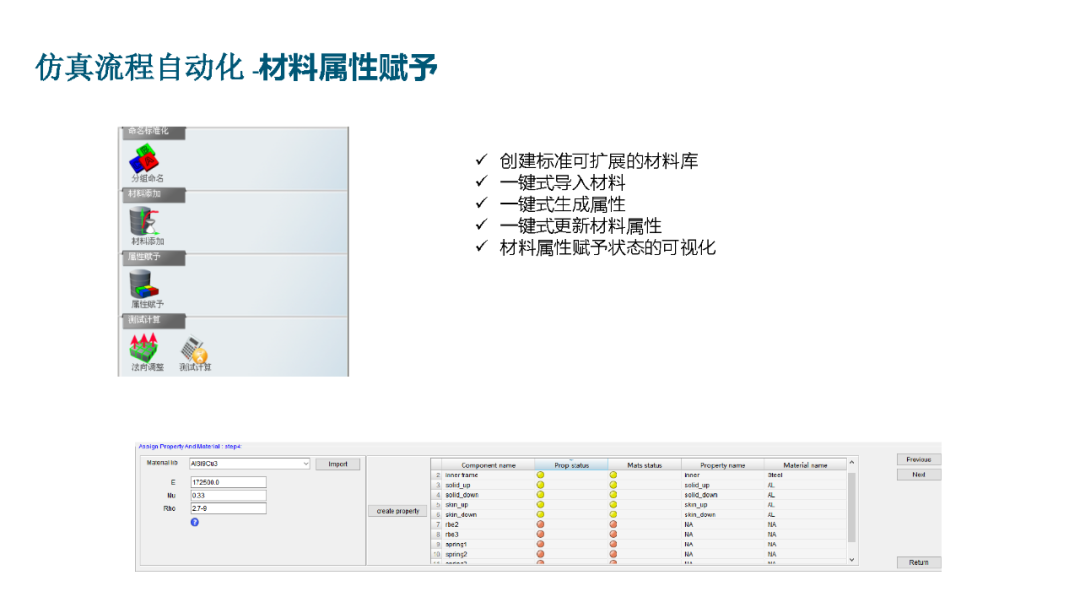Select the 'skin_up' component name cell
Image resolution: width=1080 pixels, height=608 pixels.
click(488, 505)
